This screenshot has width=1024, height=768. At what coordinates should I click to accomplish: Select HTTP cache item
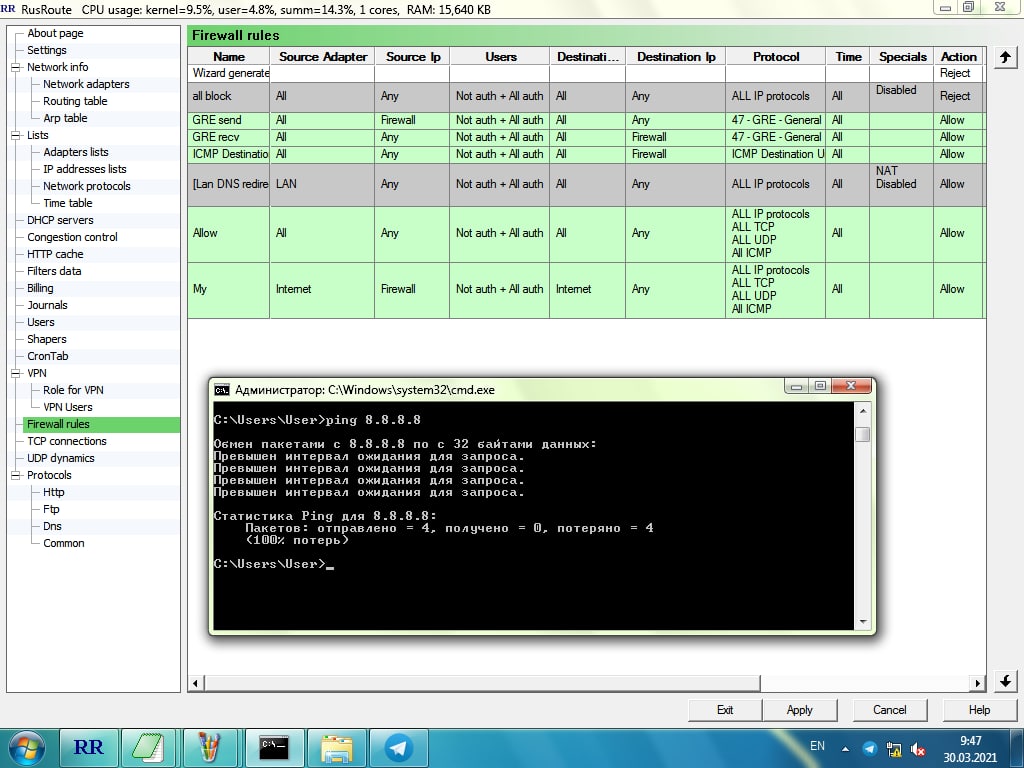pos(55,254)
